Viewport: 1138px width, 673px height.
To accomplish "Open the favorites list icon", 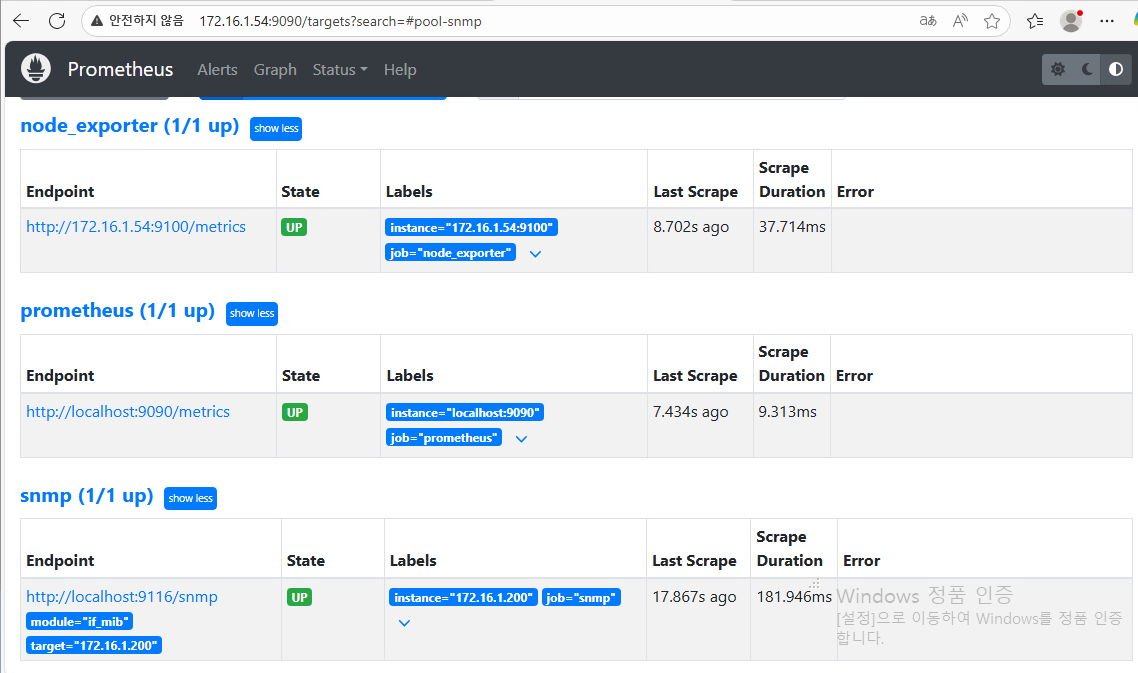I will coord(1035,21).
